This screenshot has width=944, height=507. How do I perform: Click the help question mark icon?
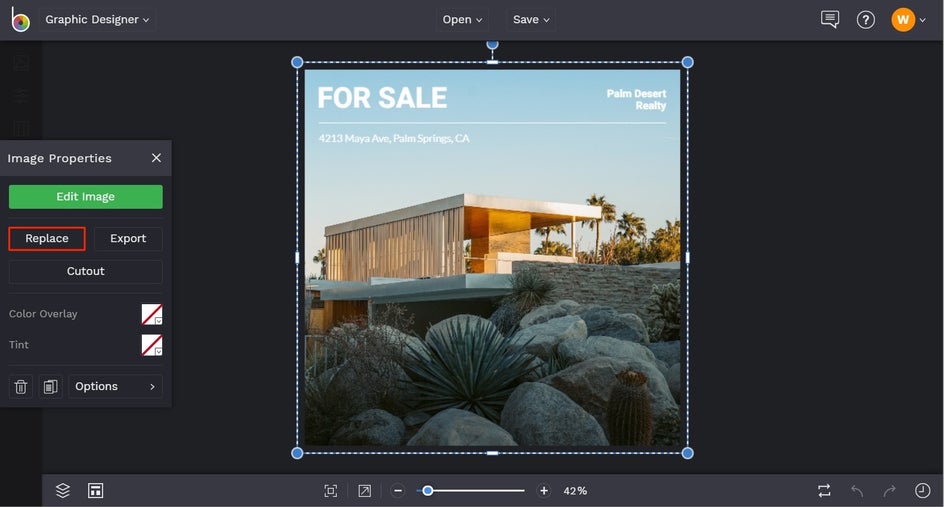pyautogui.click(x=866, y=20)
